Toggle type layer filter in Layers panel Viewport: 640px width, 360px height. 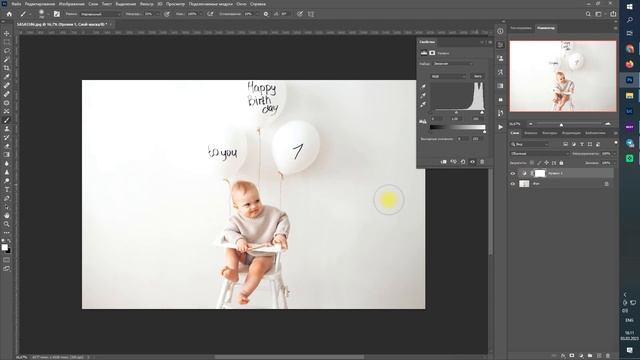pos(582,144)
